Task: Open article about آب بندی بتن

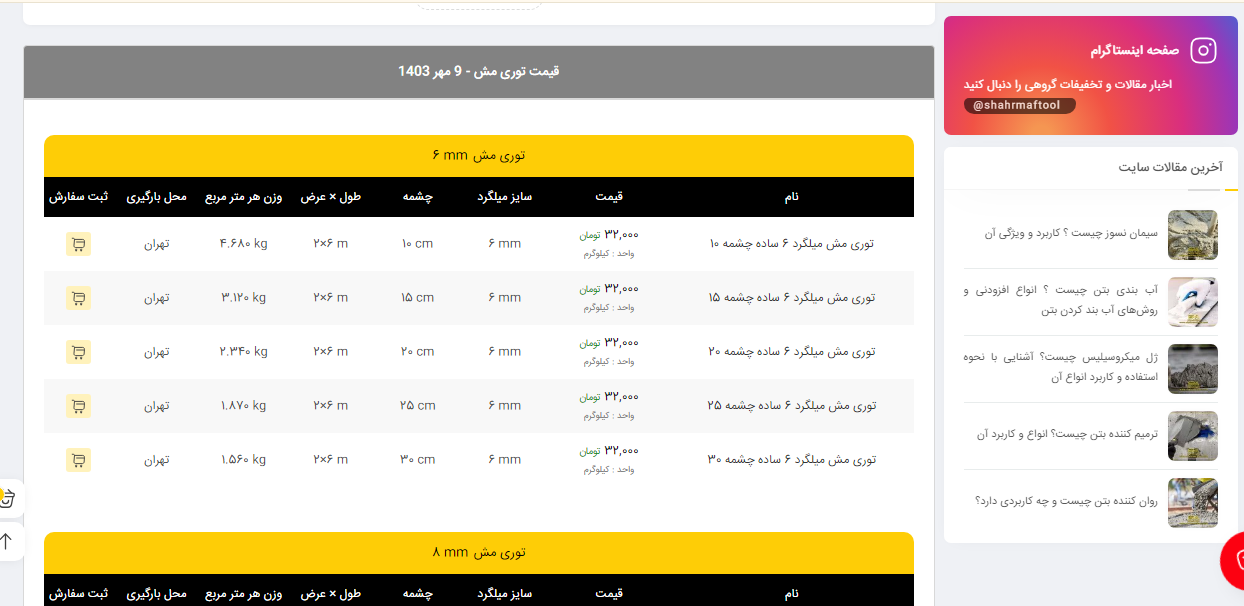Action: (x=1064, y=300)
